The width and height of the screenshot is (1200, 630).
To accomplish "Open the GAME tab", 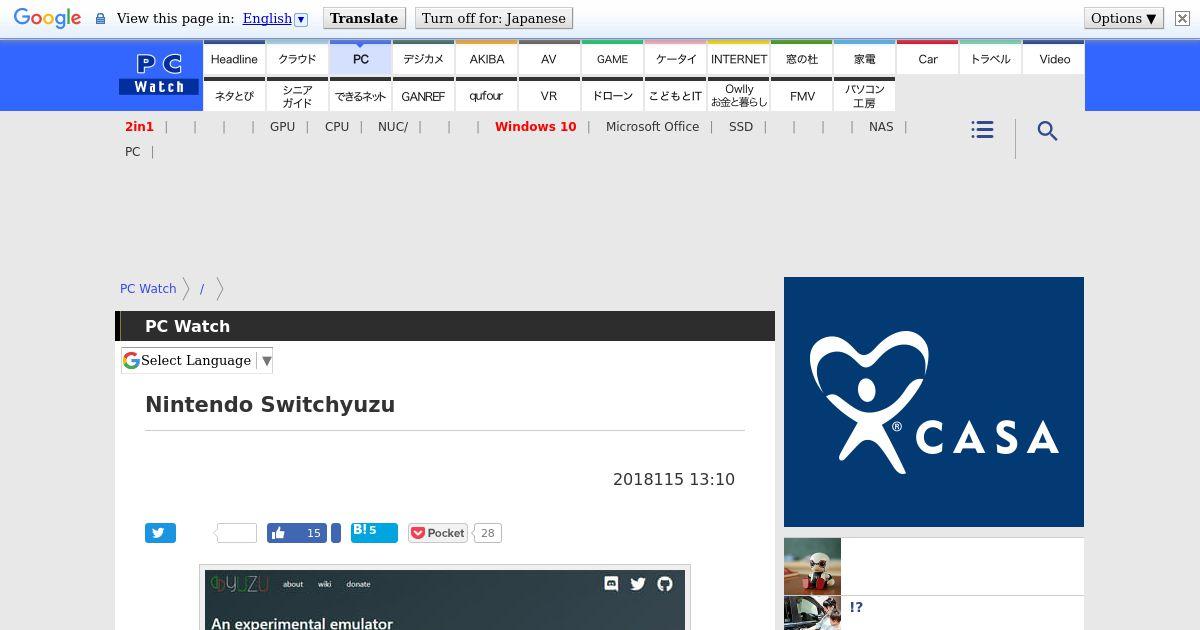I will click(x=612, y=58).
